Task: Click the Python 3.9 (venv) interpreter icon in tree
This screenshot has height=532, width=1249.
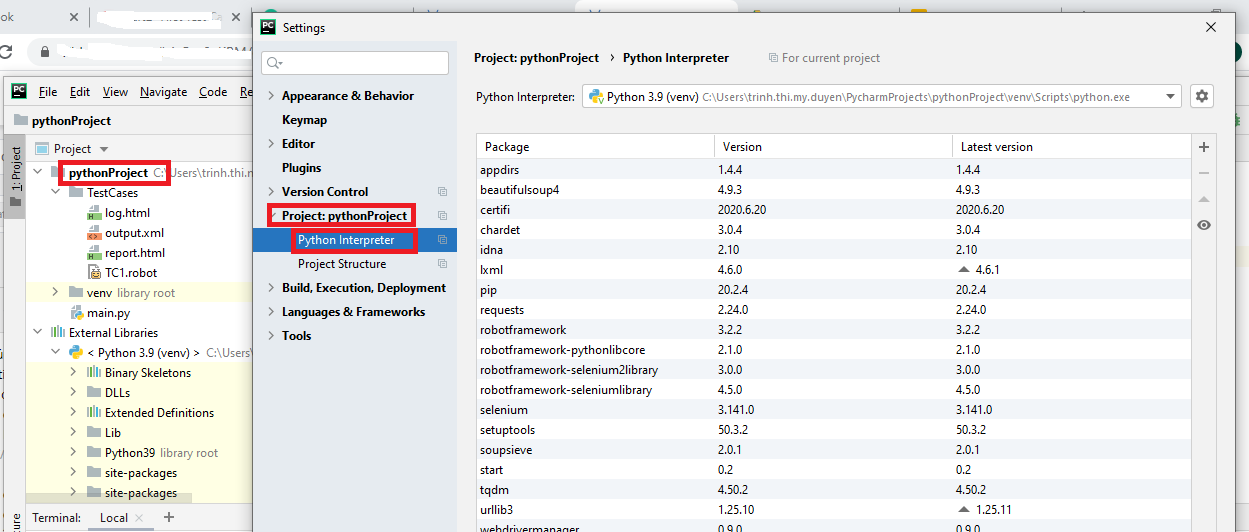Action: [x=76, y=353]
